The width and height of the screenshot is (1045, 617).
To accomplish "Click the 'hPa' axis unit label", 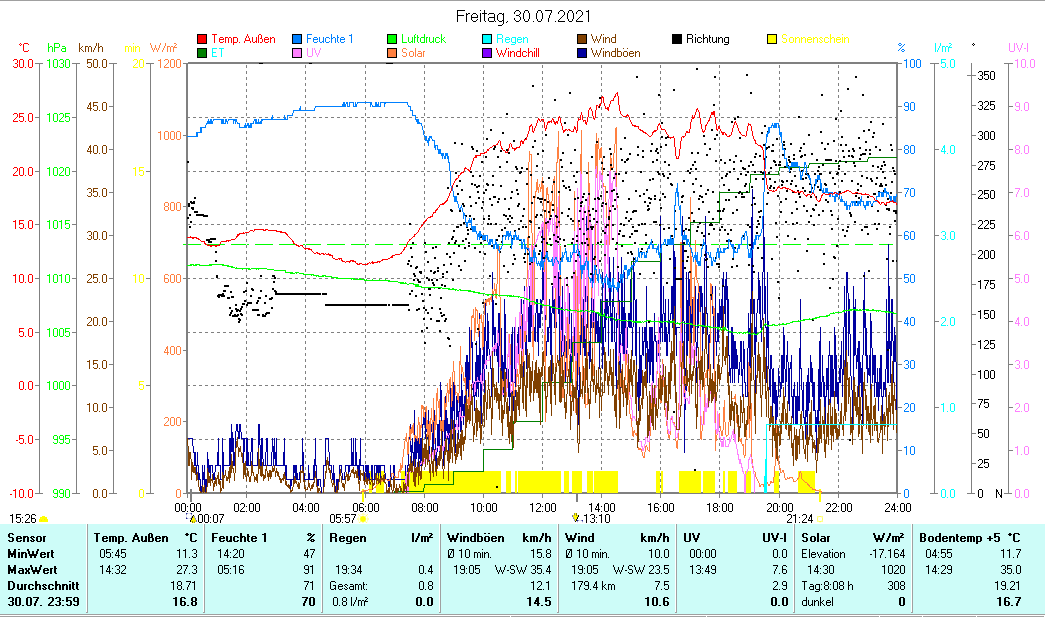I will click(57, 48).
